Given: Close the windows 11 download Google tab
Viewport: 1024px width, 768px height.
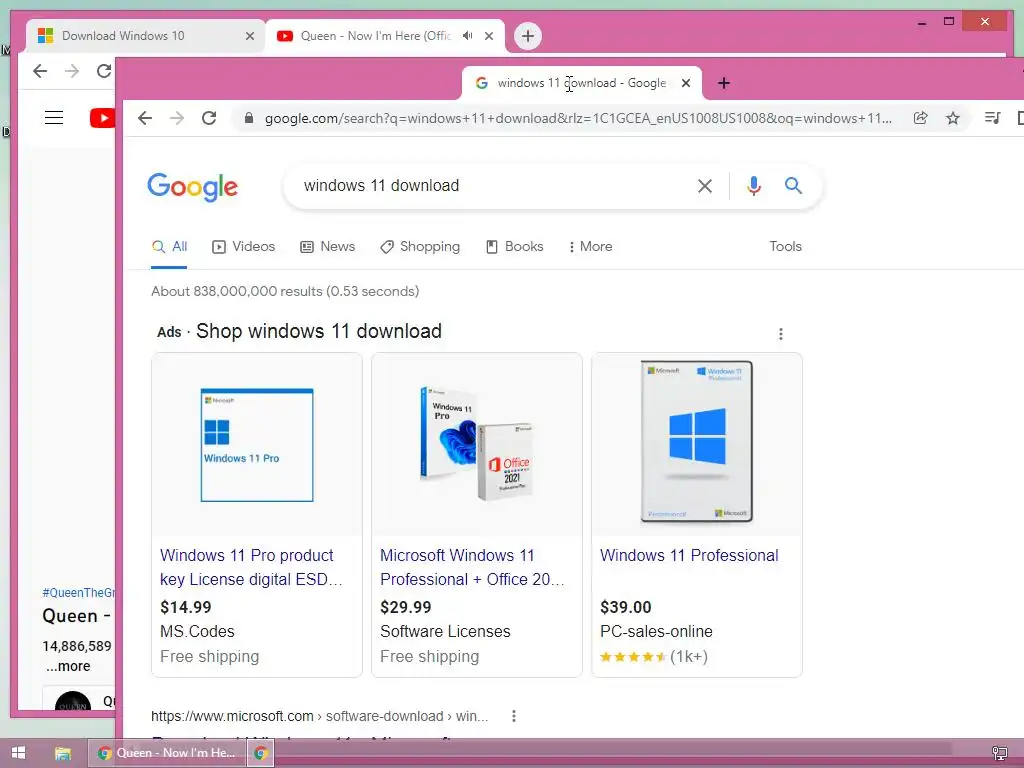Looking at the screenshot, I should [x=686, y=83].
